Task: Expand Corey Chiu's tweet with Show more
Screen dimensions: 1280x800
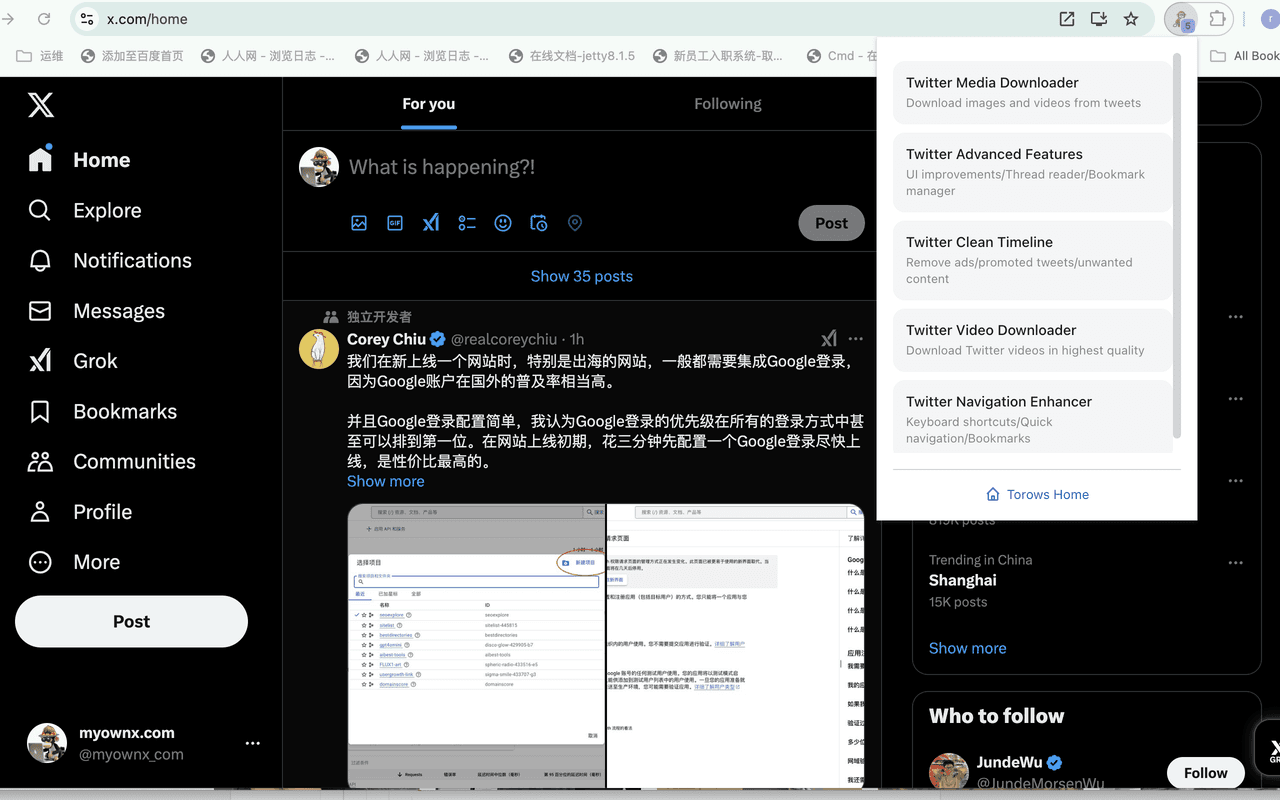Action: point(385,481)
